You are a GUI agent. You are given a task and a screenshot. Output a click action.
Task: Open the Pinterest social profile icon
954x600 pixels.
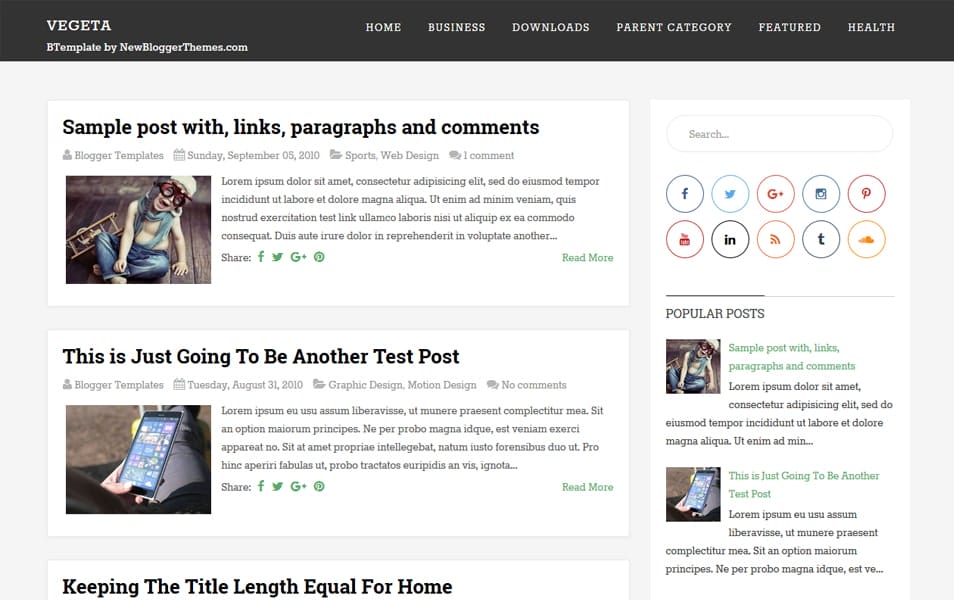click(866, 193)
